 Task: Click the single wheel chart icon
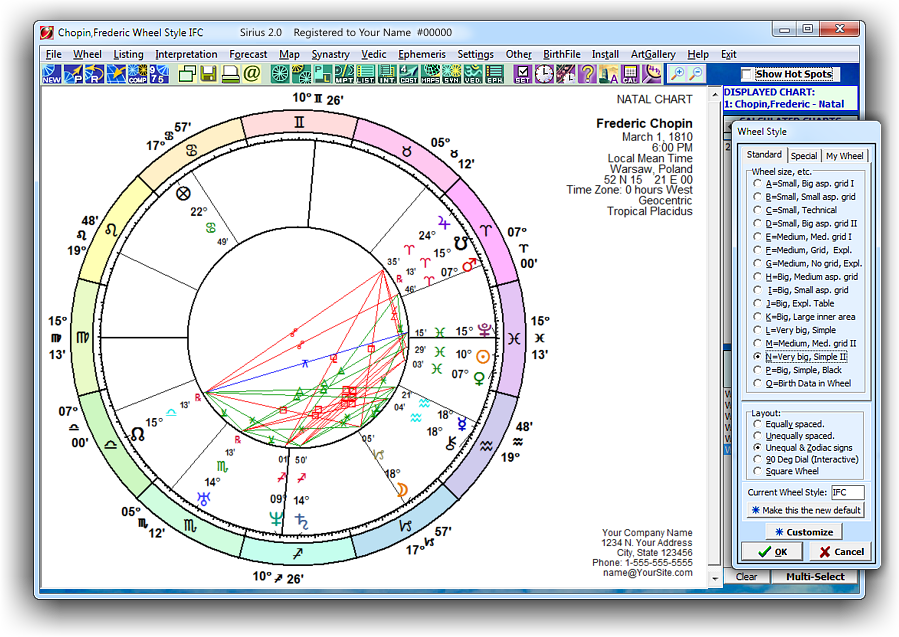[x=280, y=74]
